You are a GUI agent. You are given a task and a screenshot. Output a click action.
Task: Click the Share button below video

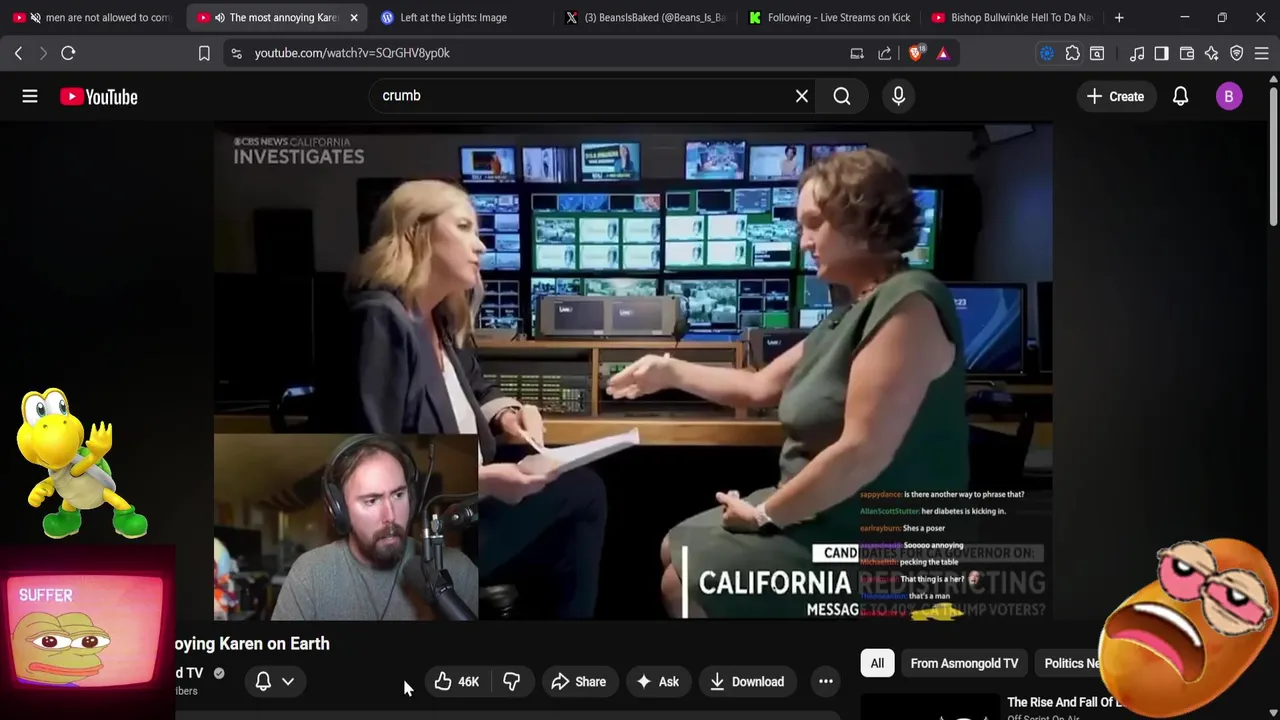[578, 682]
